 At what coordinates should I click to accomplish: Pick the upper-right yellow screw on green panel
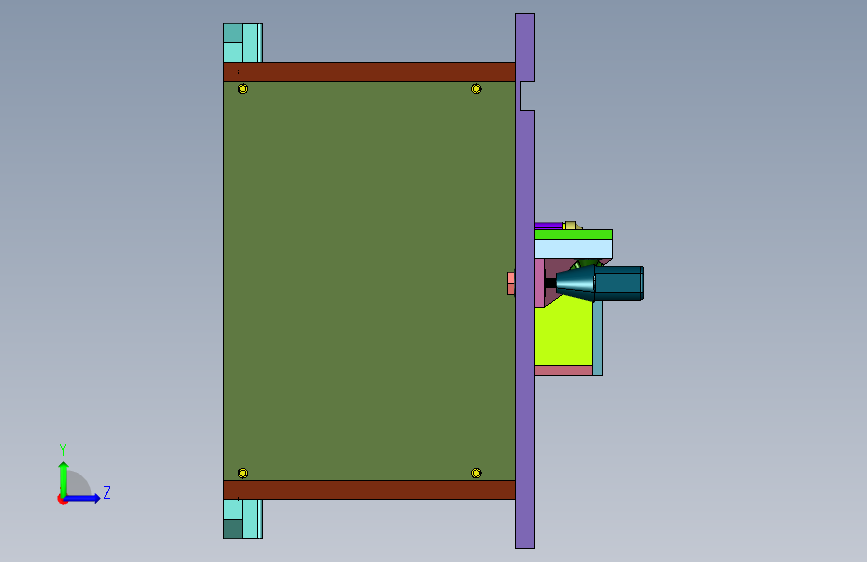pos(476,89)
